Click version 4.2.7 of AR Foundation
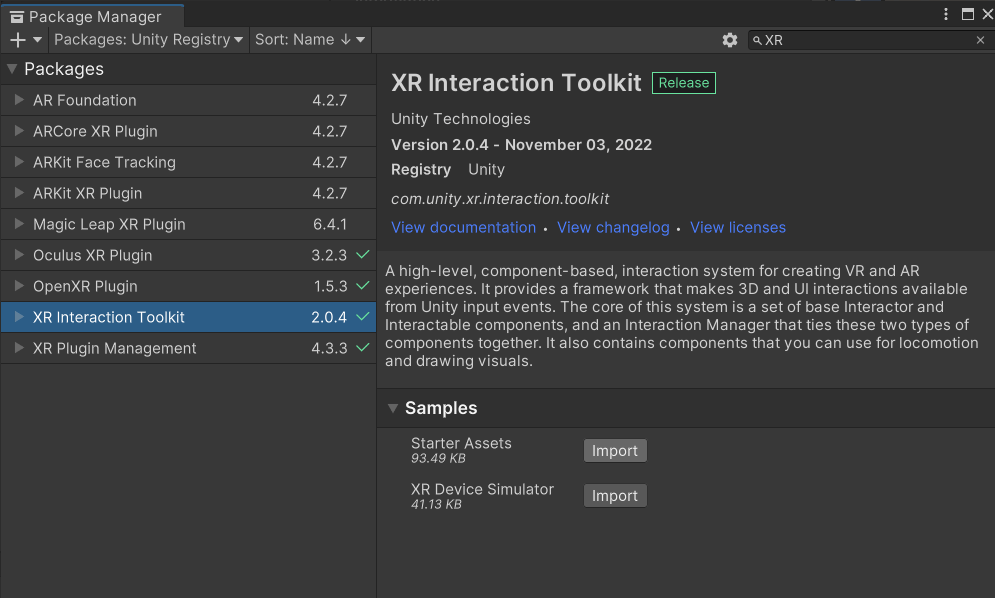The width and height of the screenshot is (995, 598). coord(329,100)
